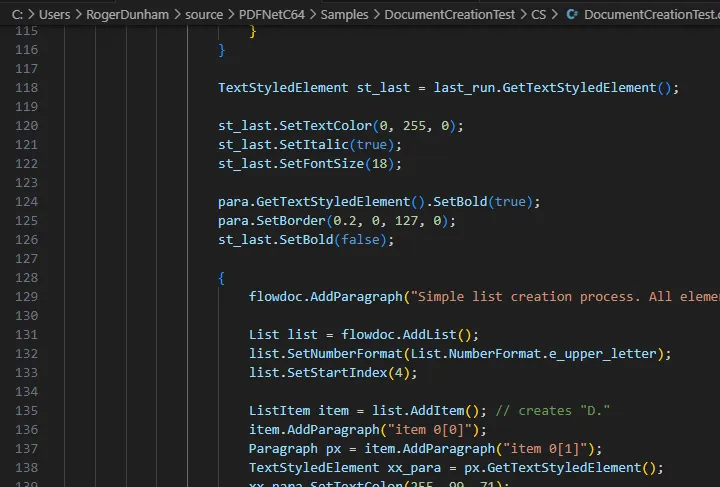Click 'SetFontSize' method on line 122

[x=321, y=163]
